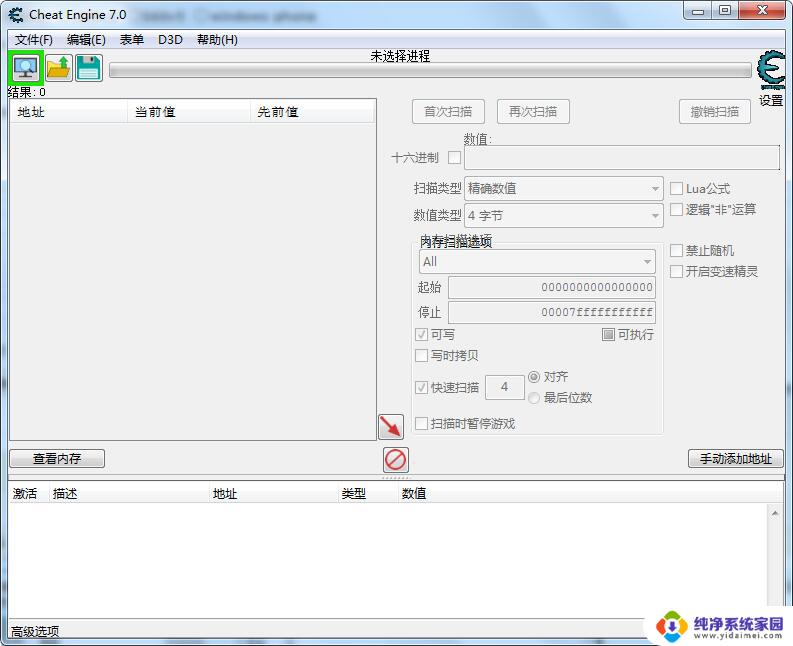The height and width of the screenshot is (646, 793).
Task: Open the process selection icon
Action: 26,68
